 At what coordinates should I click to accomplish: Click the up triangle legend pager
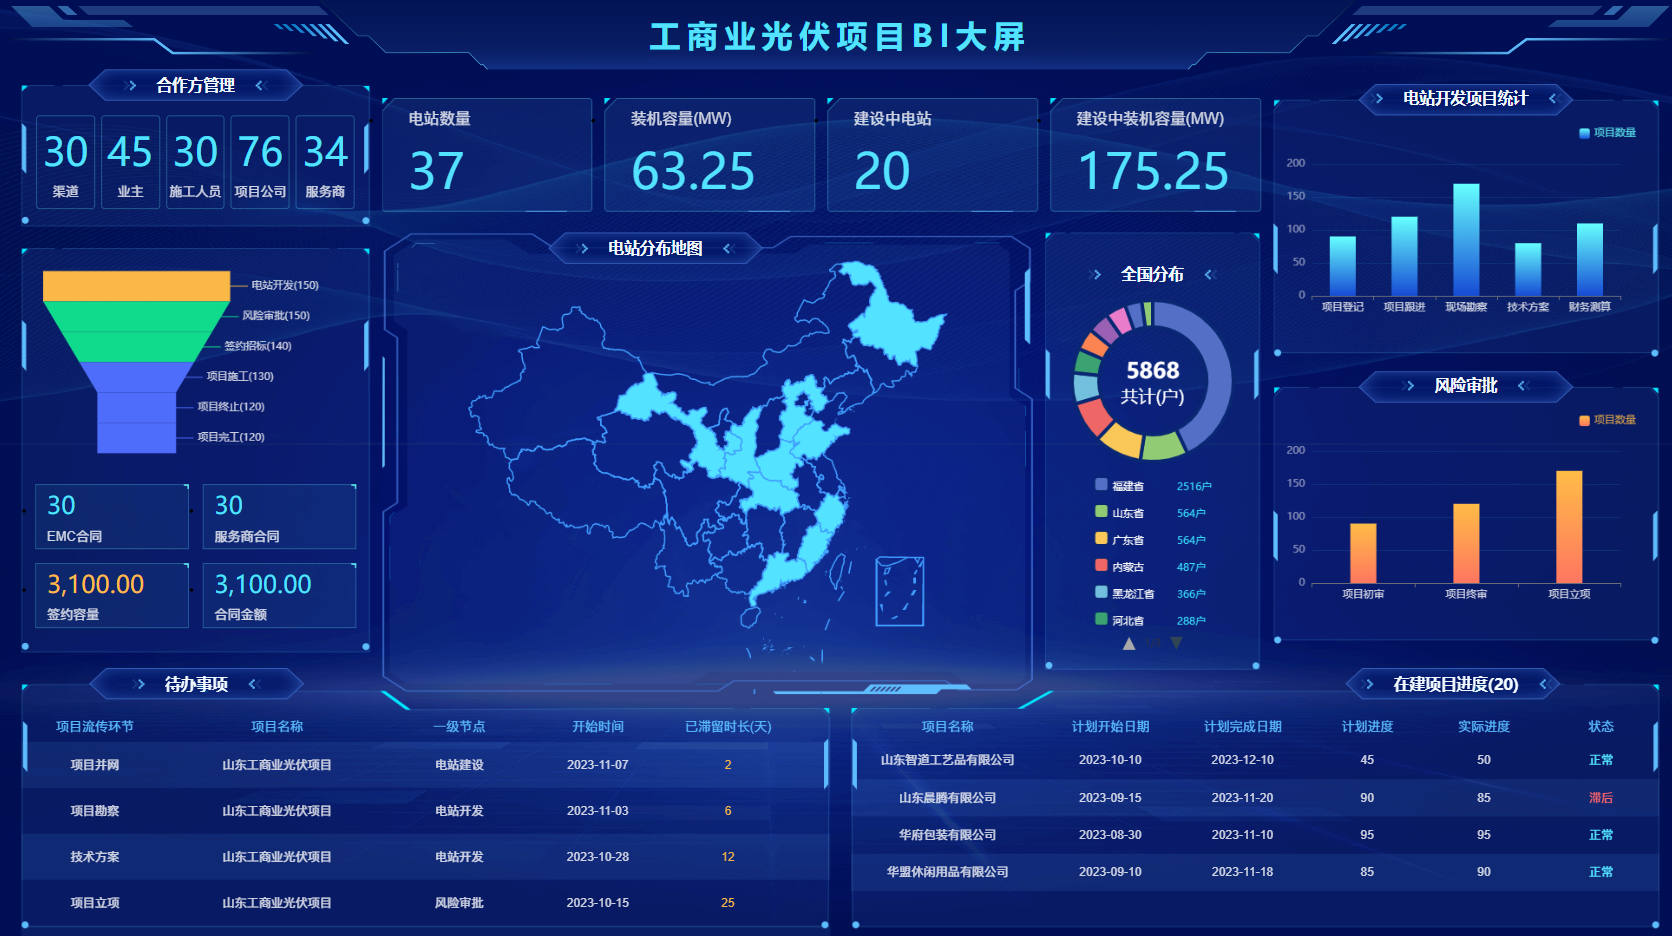coord(1129,644)
